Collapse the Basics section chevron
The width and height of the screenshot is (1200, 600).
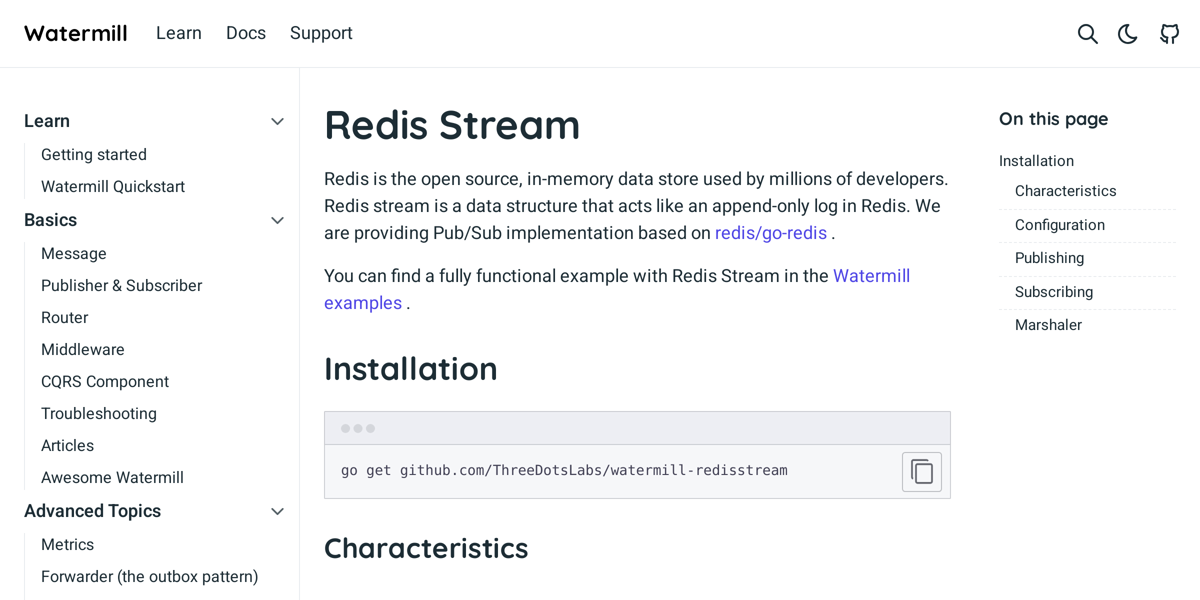click(x=277, y=220)
